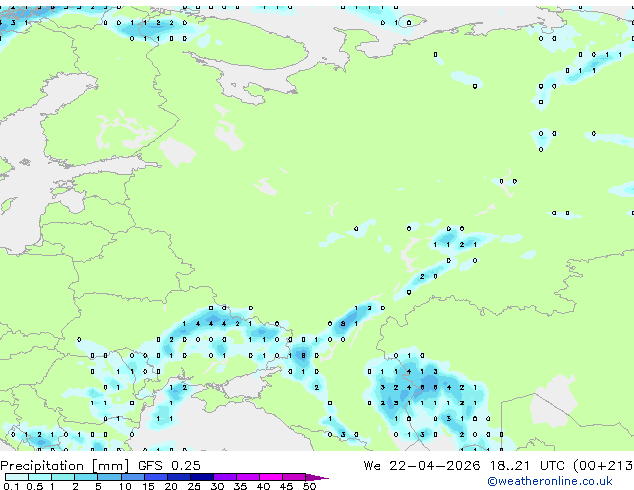
Task: Pick the 35–40 mm violet legend swatch
Action: (x=248, y=477)
